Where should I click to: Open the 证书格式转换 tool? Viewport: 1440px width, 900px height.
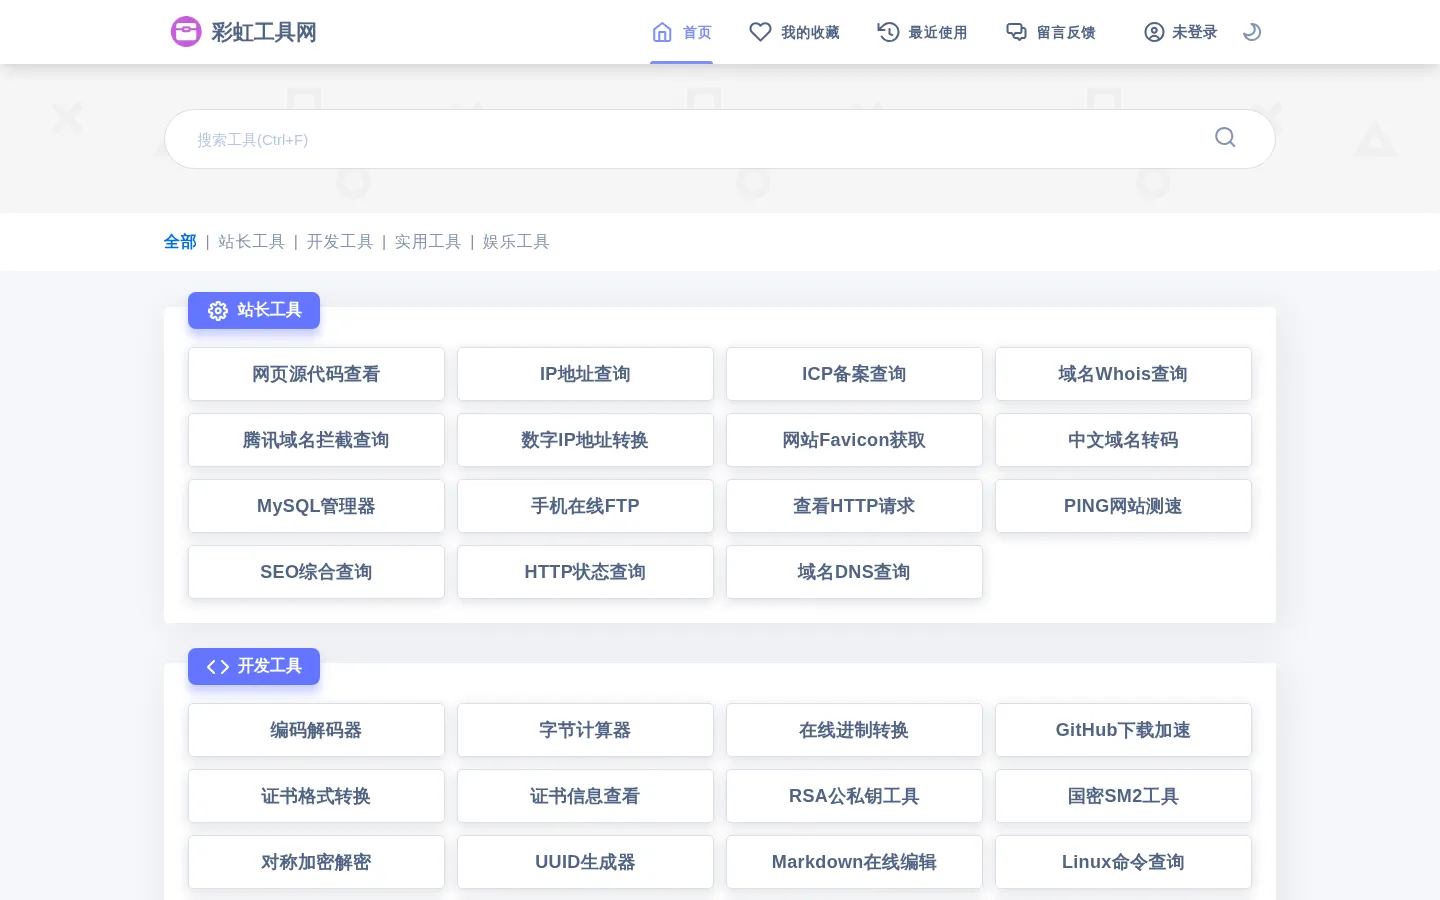tap(316, 796)
